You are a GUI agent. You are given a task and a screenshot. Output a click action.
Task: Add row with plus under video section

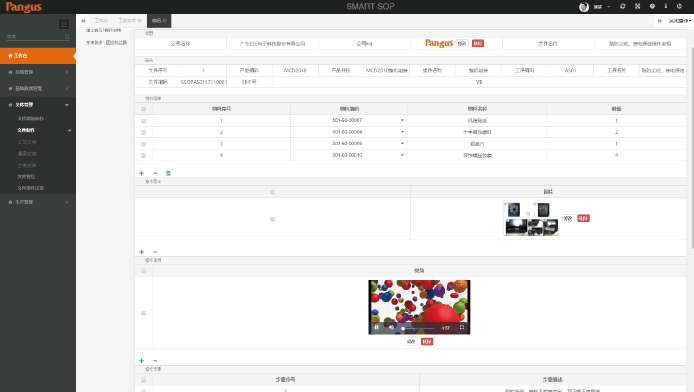[x=142, y=361]
